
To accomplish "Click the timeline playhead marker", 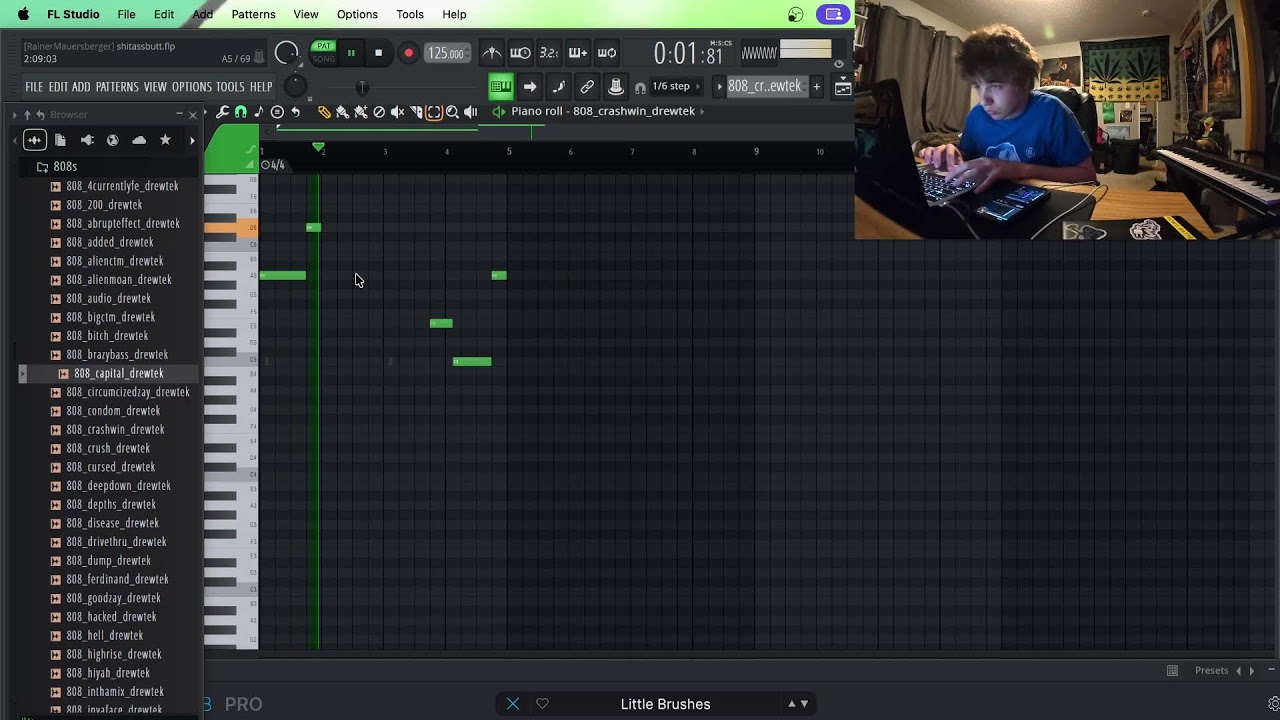I will coord(318,148).
